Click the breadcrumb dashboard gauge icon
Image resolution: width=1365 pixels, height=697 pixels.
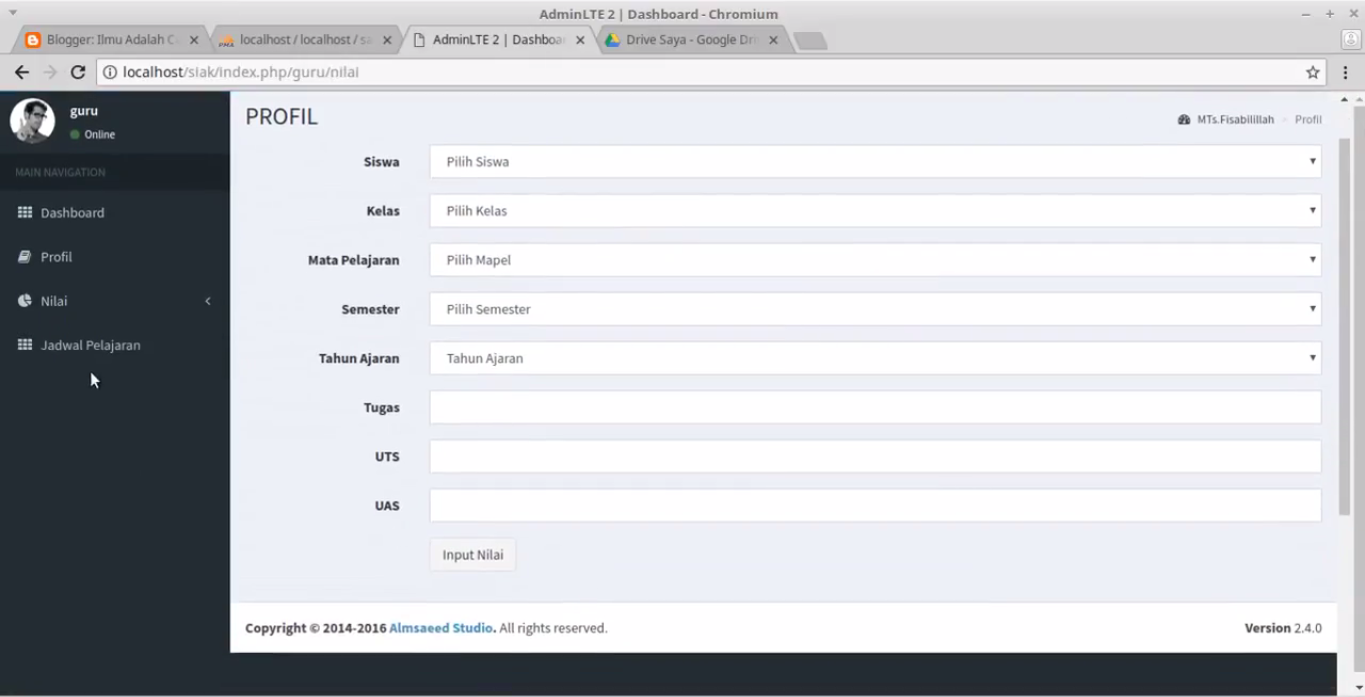click(x=1184, y=119)
